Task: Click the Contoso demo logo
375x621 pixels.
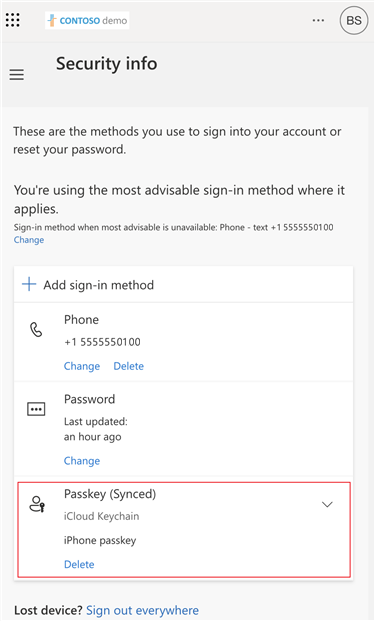Action: coord(87,20)
